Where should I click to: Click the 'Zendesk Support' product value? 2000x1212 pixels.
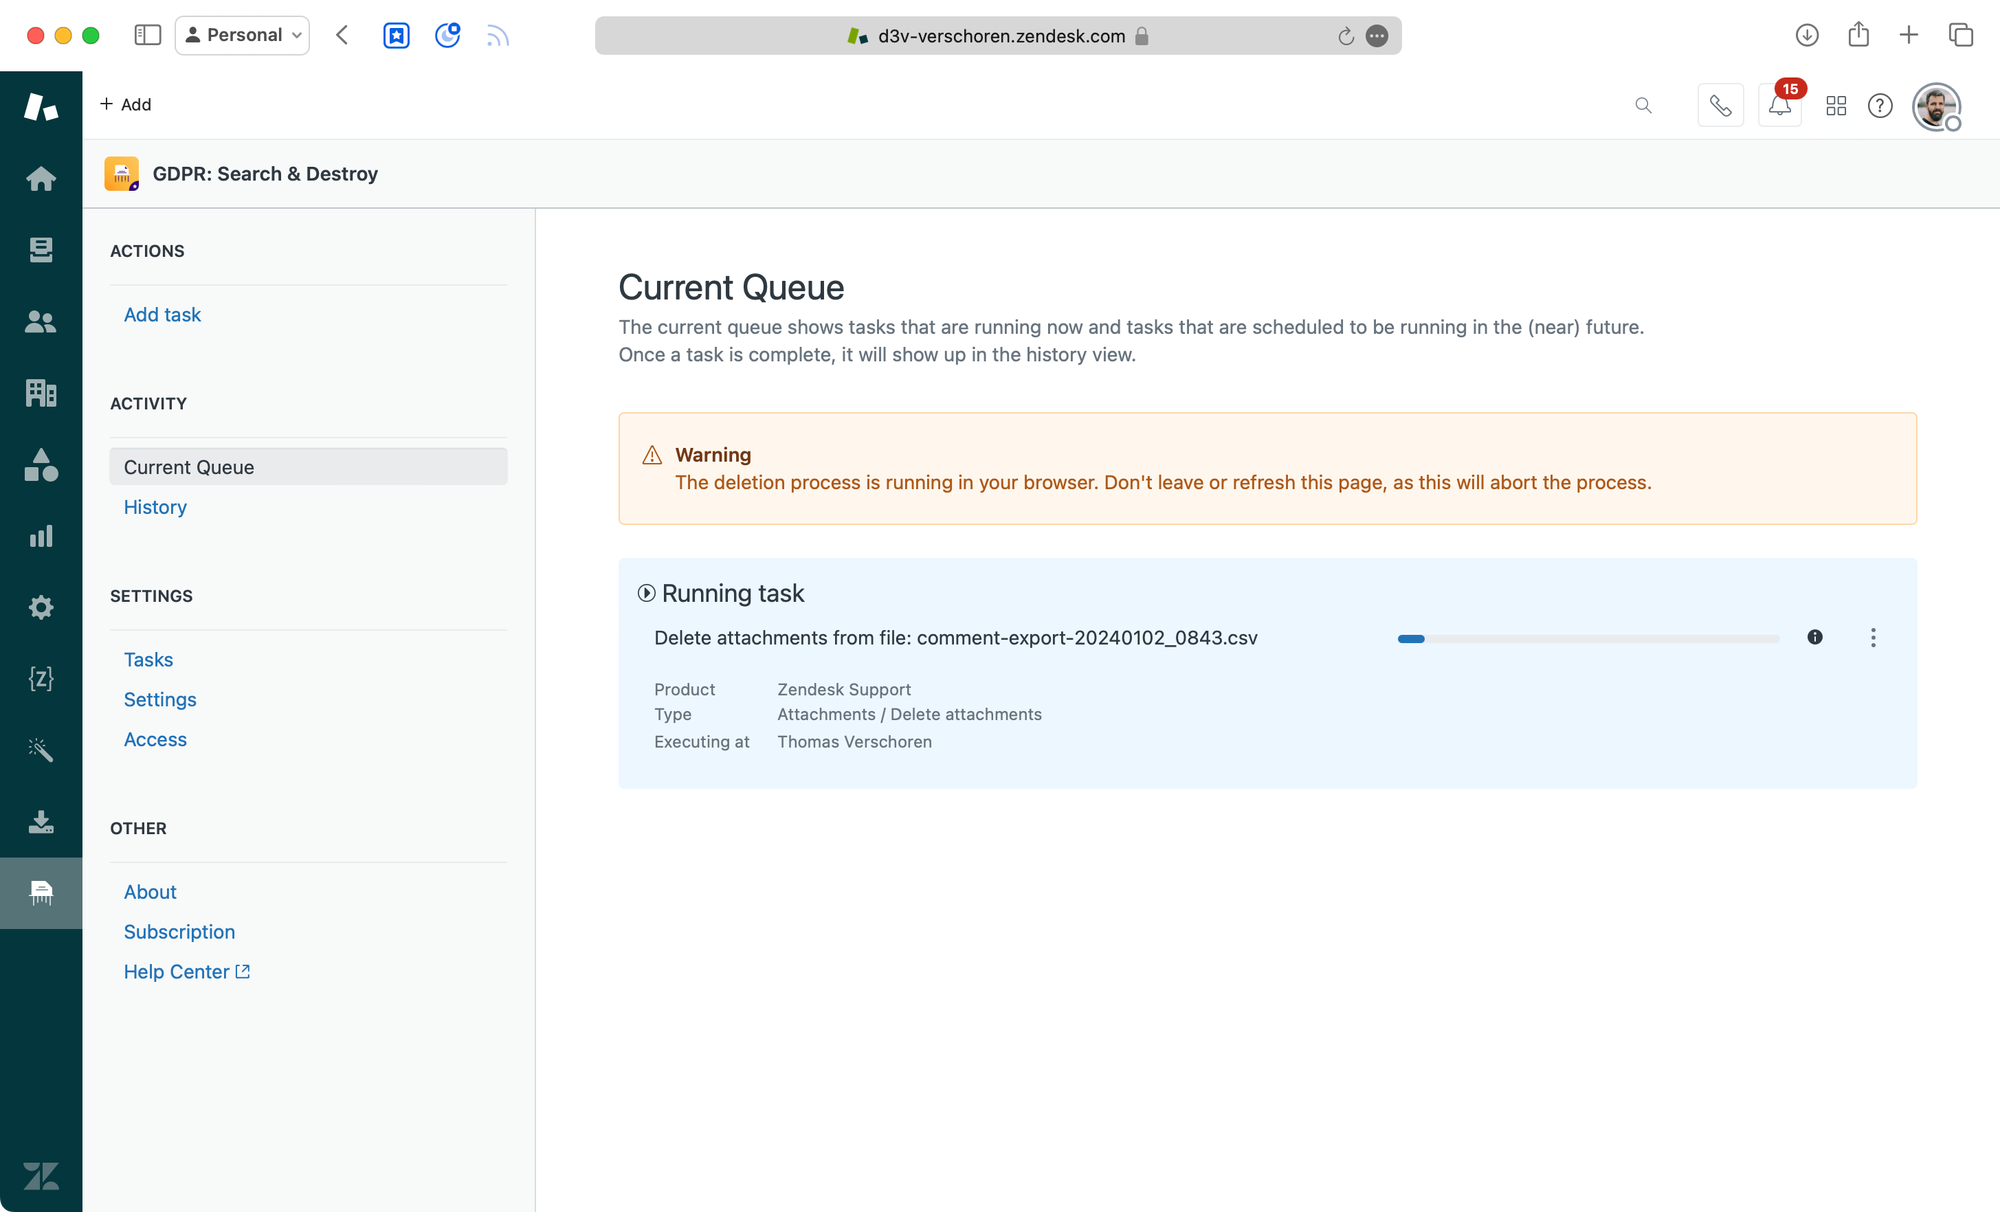(844, 690)
